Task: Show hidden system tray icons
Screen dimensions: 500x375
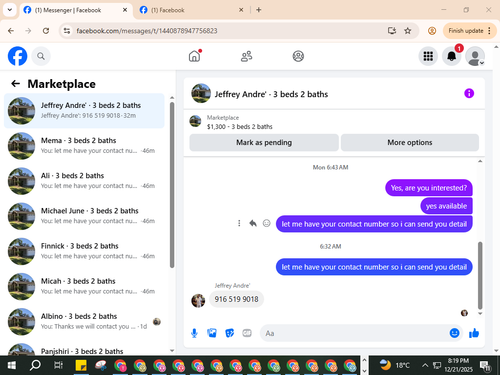Action: click(x=425, y=365)
